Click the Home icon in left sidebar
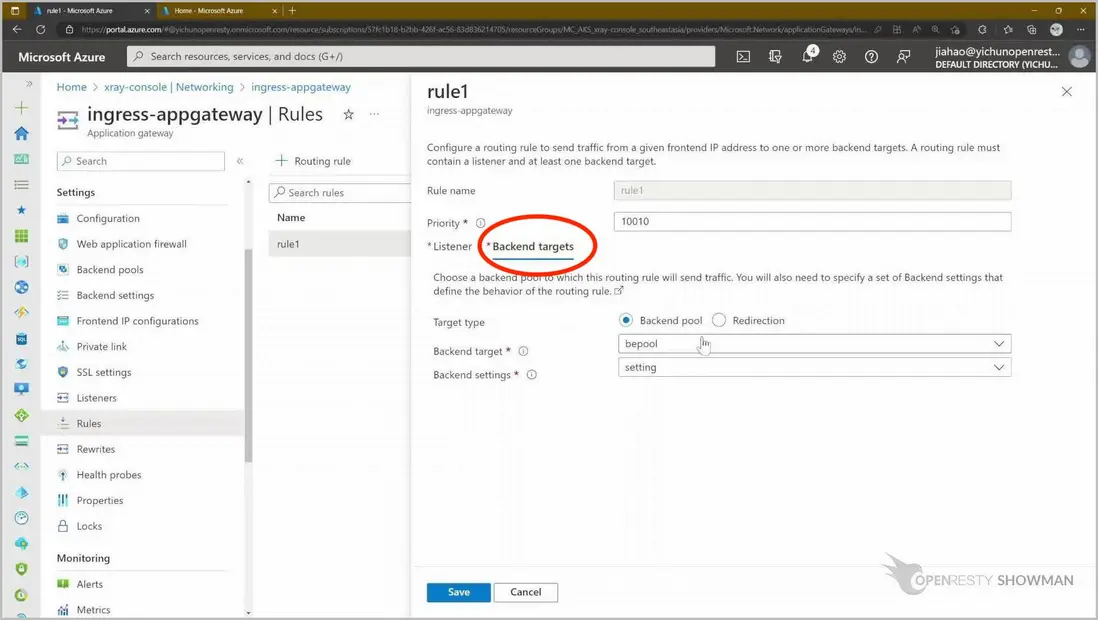The image size is (1098, 620). click(22, 133)
